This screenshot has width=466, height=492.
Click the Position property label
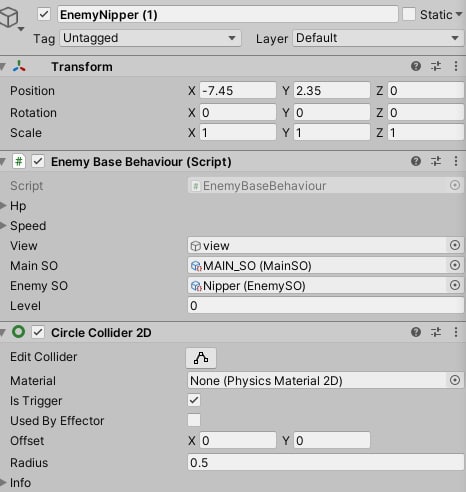point(32,91)
